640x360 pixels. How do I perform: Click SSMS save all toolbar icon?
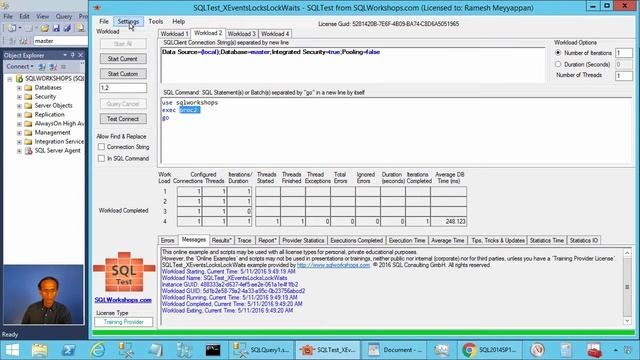67,28
